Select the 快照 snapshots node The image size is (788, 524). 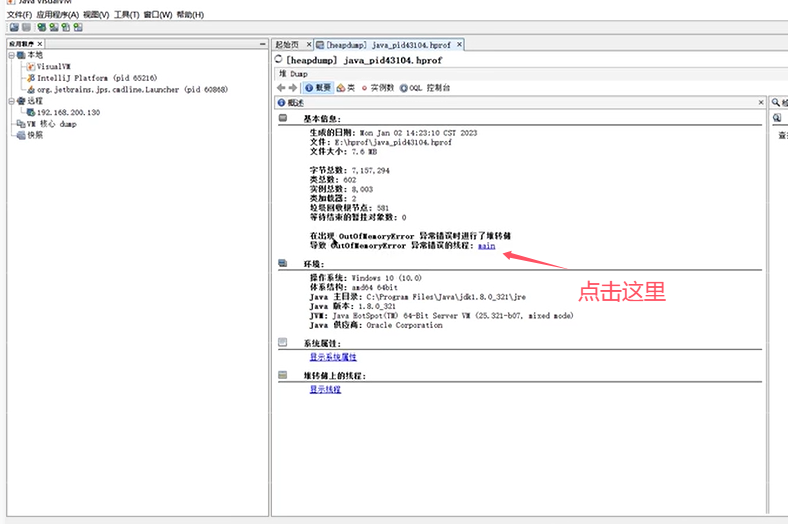pos(35,135)
